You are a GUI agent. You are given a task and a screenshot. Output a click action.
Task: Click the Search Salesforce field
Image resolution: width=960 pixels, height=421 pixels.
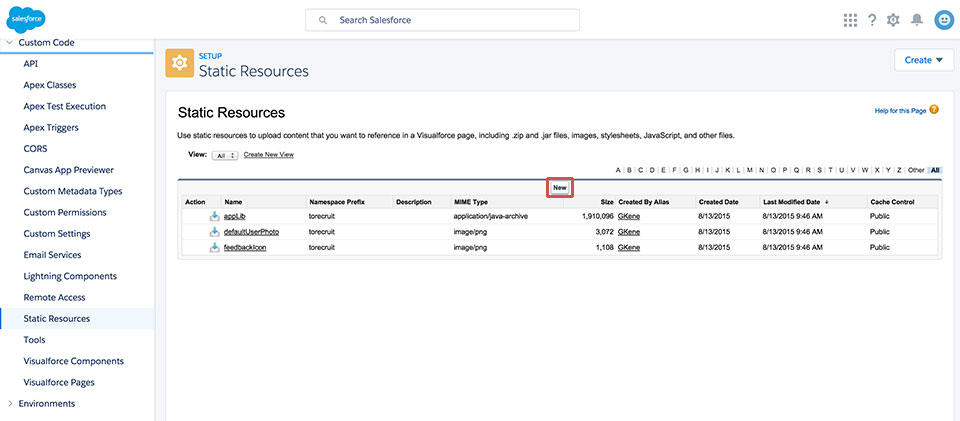tap(442, 20)
